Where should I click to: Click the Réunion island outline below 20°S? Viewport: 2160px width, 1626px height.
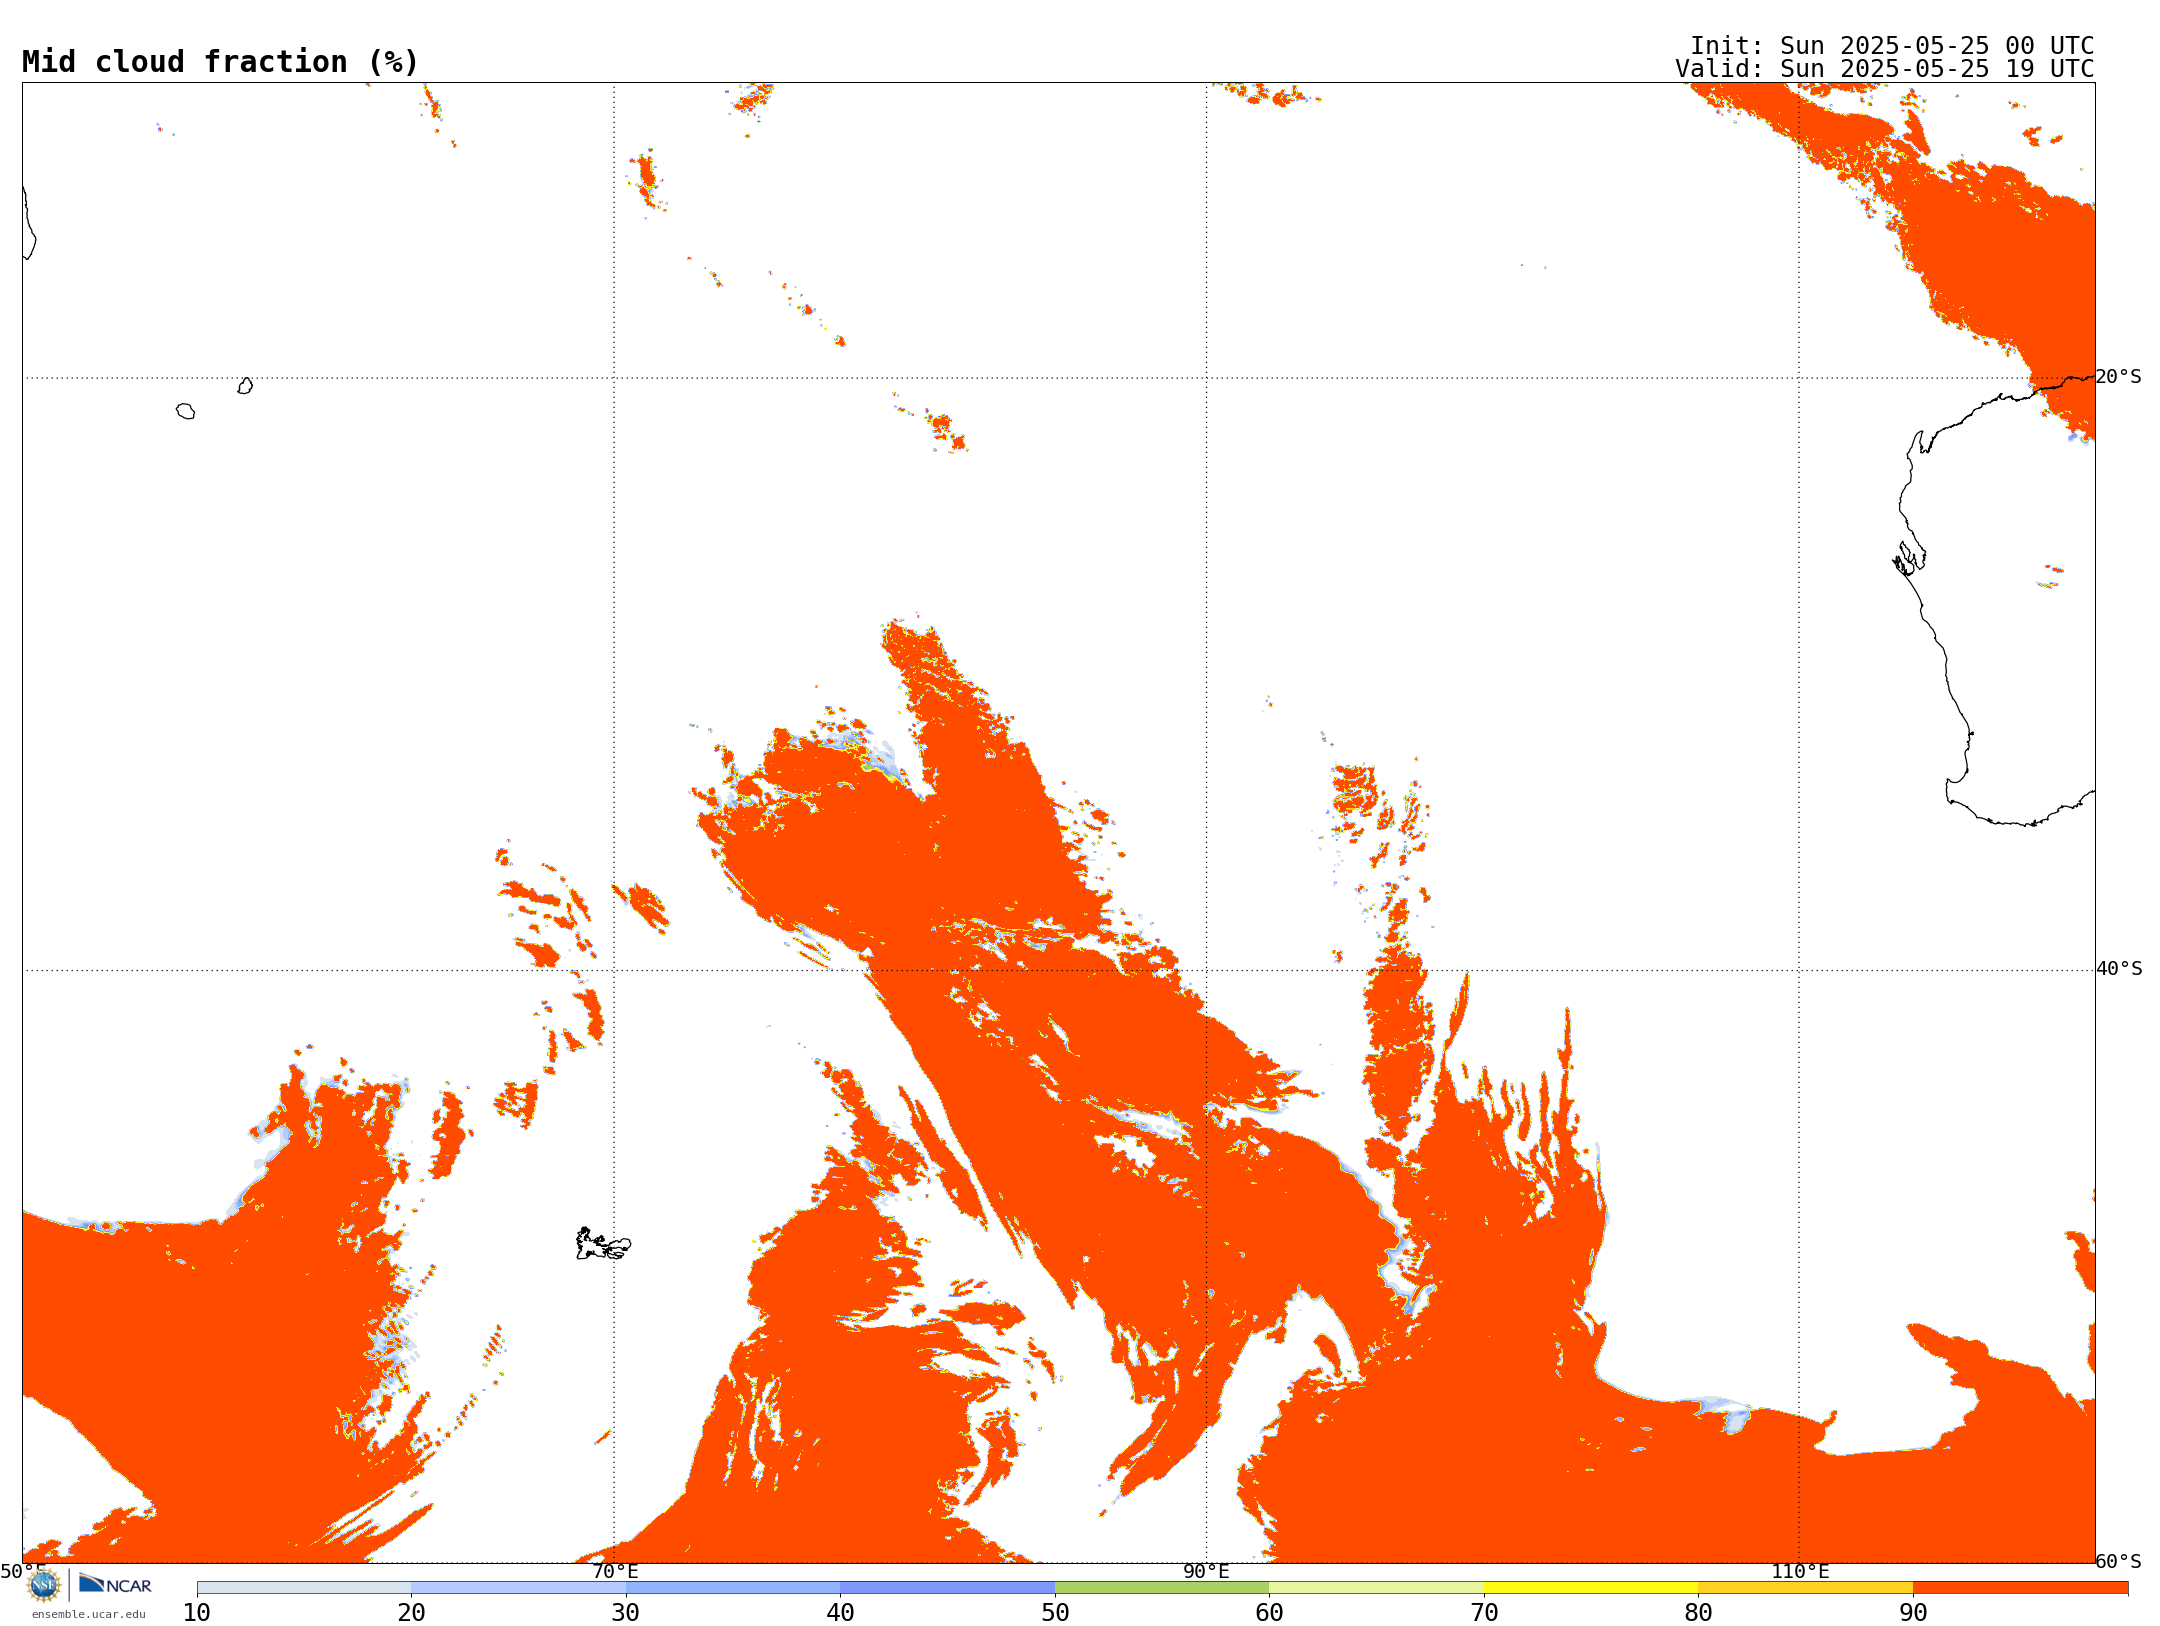(185, 411)
